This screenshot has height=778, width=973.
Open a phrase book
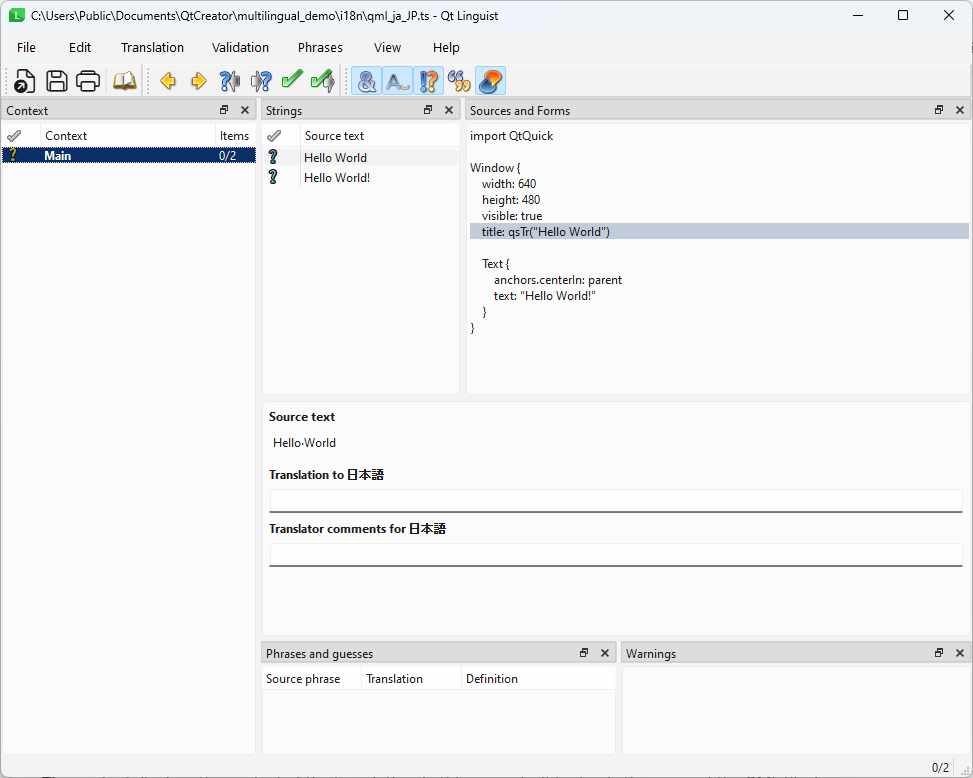(124, 81)
